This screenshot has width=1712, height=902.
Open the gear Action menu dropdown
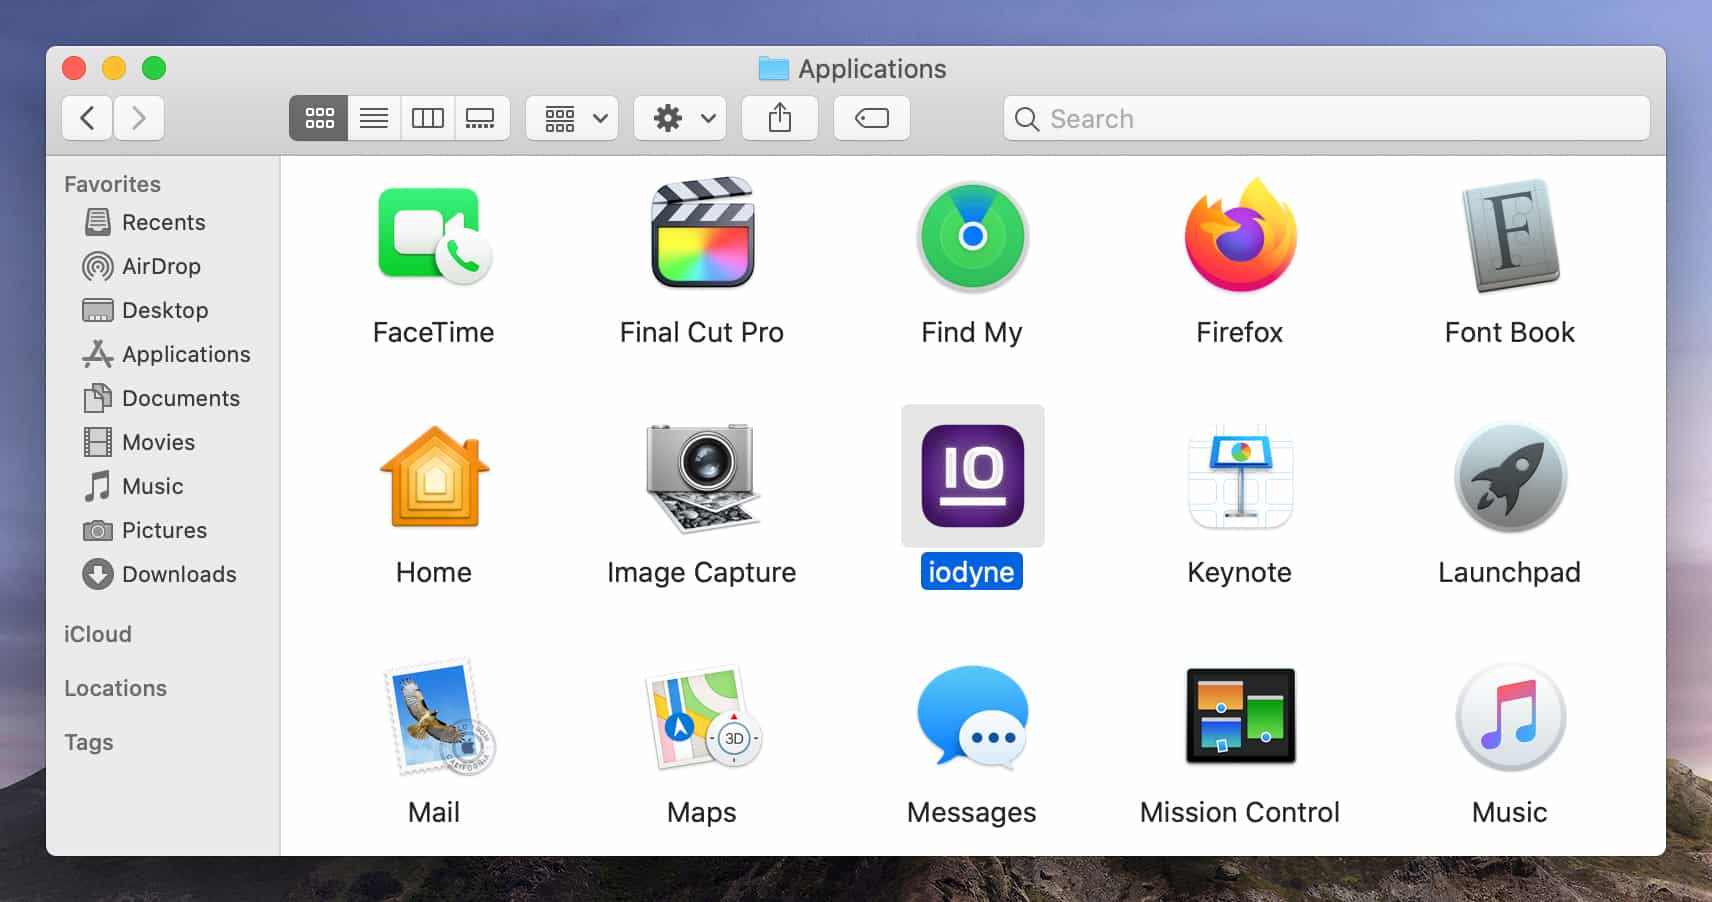(681, 119)
